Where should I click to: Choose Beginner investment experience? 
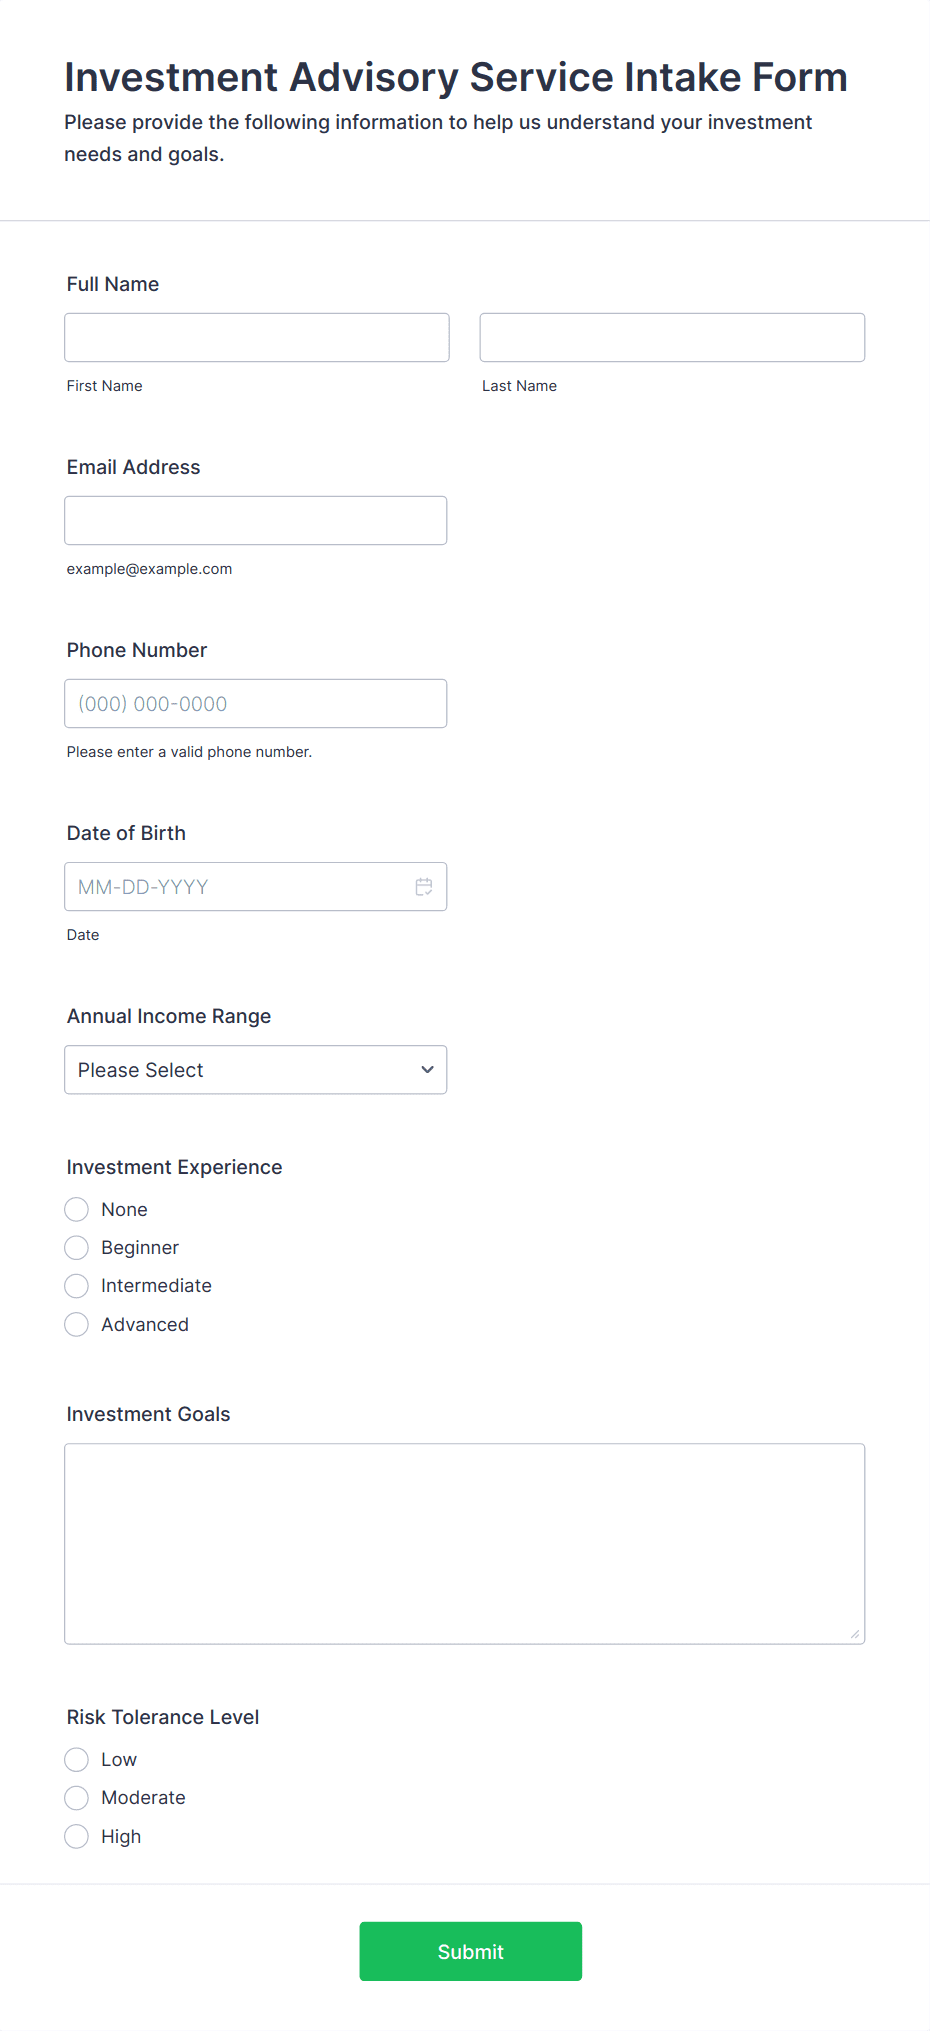click(76, 1247)
